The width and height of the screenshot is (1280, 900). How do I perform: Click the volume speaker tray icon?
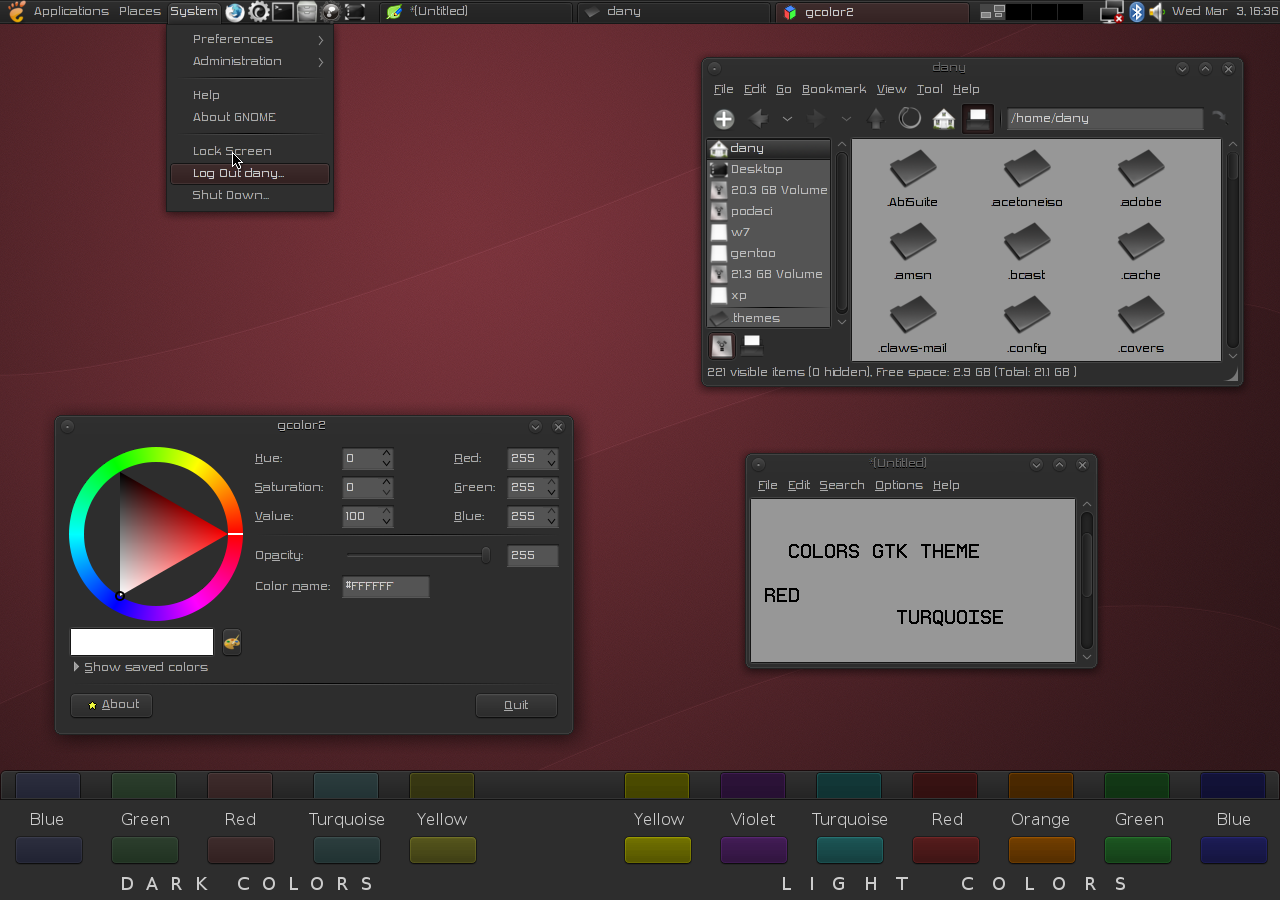point(1156,12)
